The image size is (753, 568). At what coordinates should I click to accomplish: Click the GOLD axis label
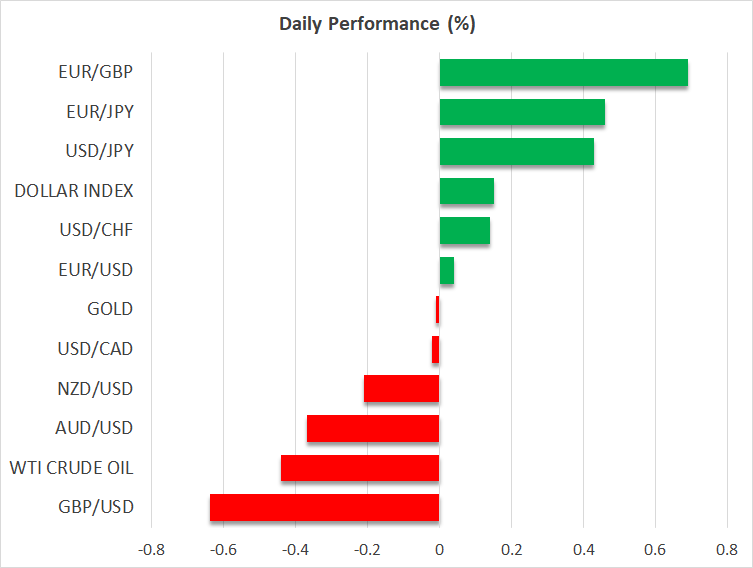tap(110, 310)
